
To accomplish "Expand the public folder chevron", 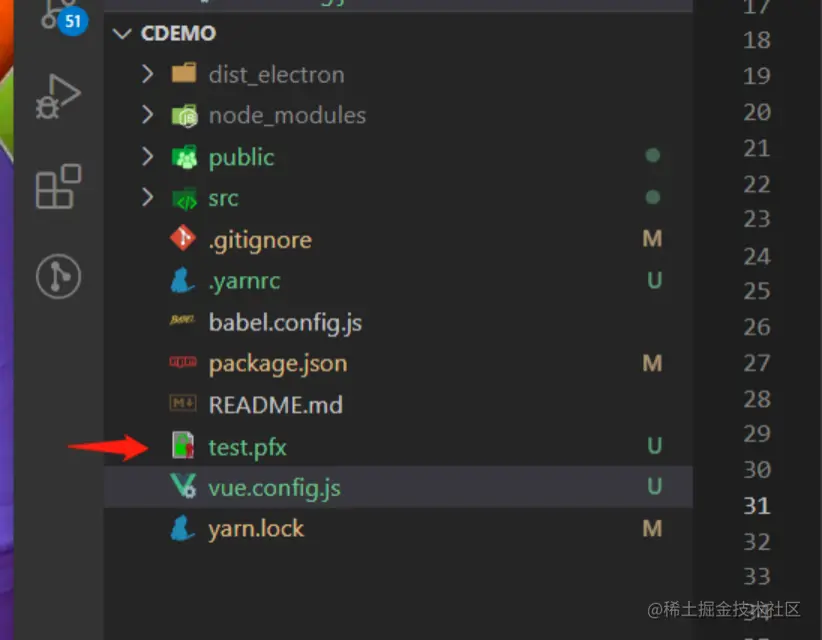I will 148,157.
